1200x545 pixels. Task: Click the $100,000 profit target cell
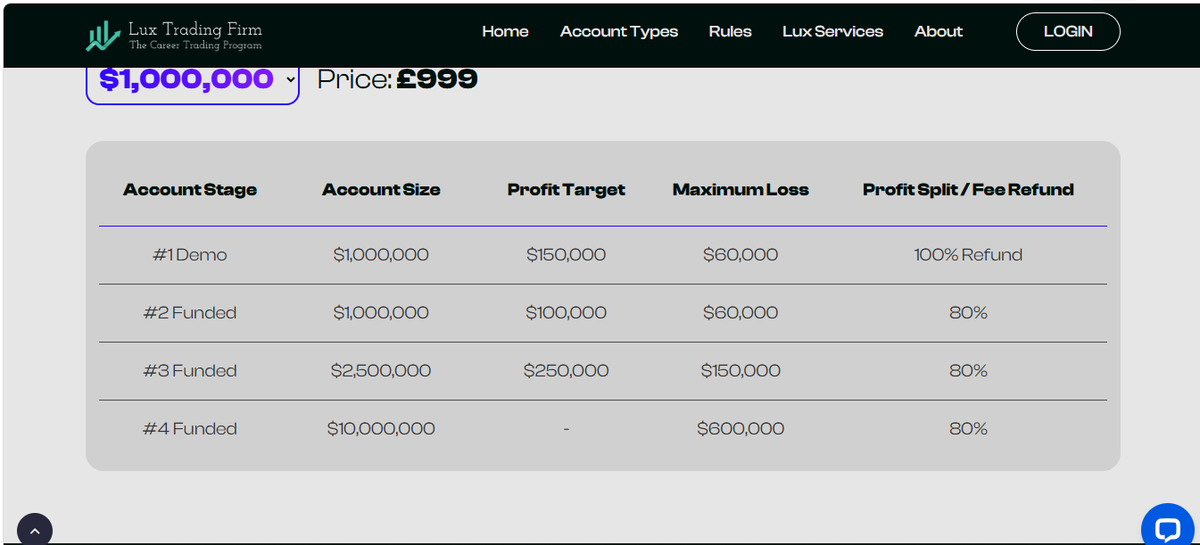pyautogui.click(x=566, y=313)
